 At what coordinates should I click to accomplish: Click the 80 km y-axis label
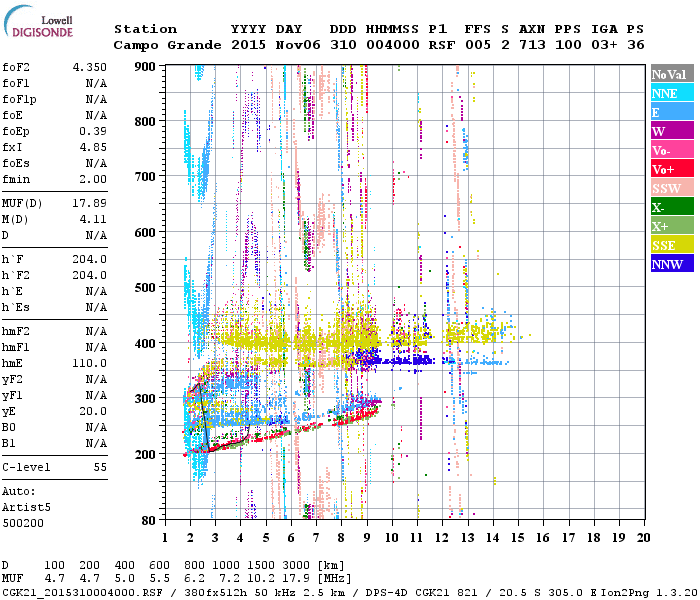coord(149,520)
